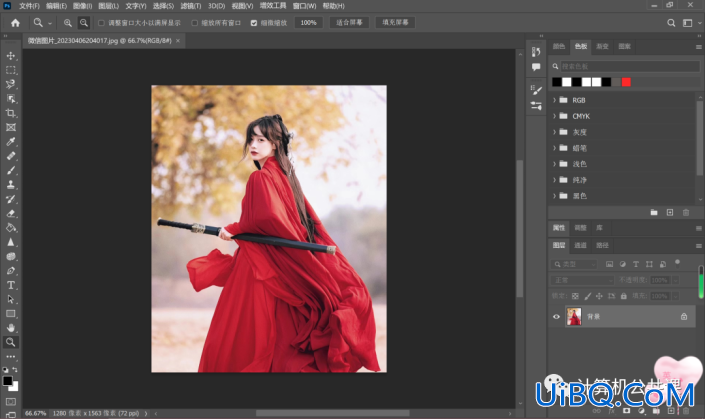
Task: Pick the red recent swatch
Action: (x=626, y=82)
